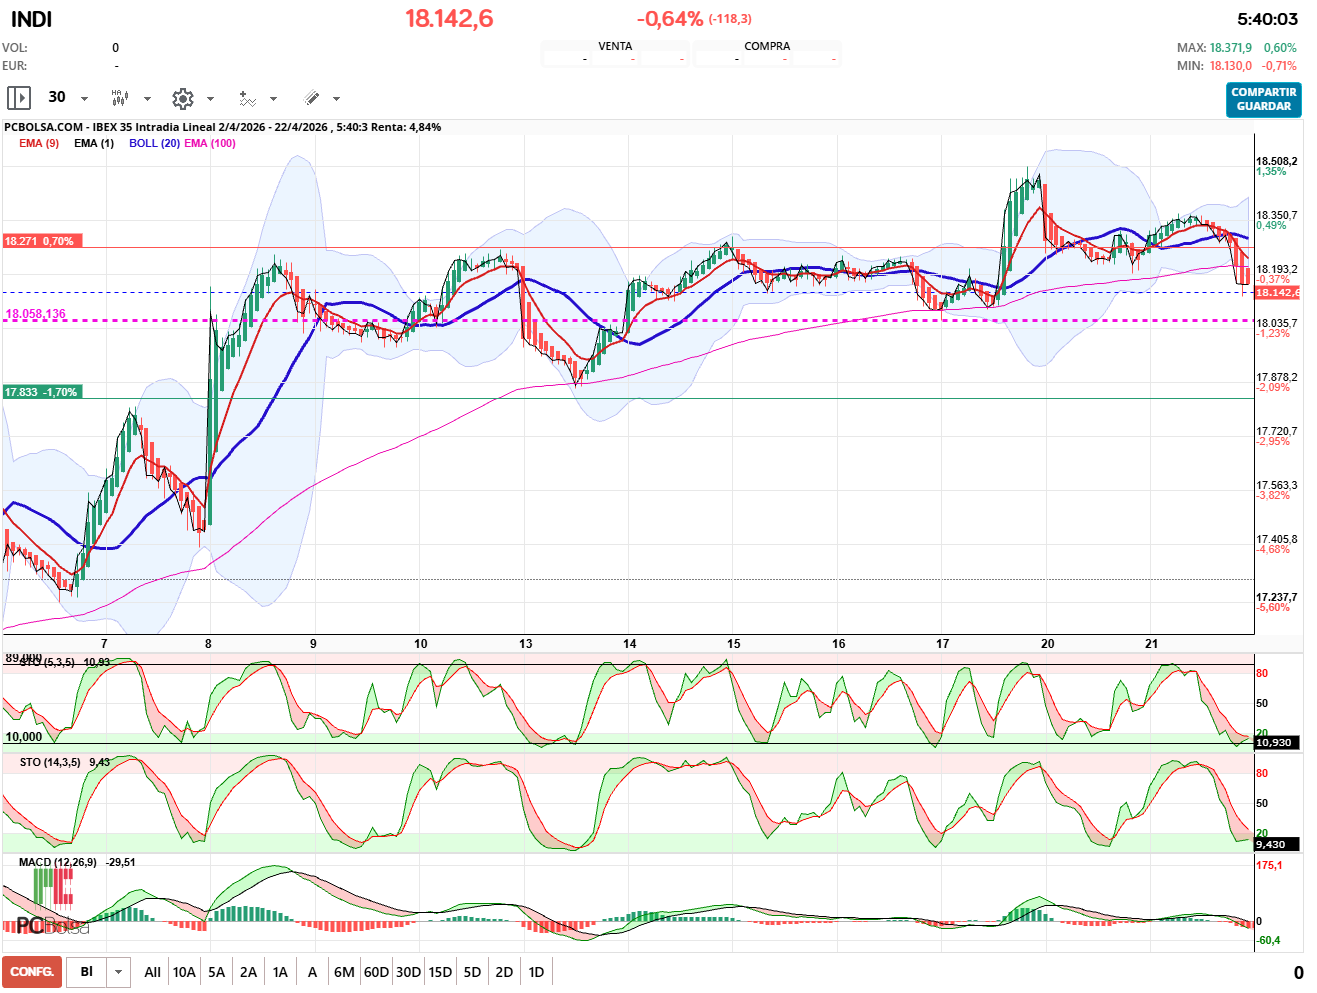Open the BI selector dropdown arrow
Viewport: 1317px width, 993px height.
pos(119,972)
